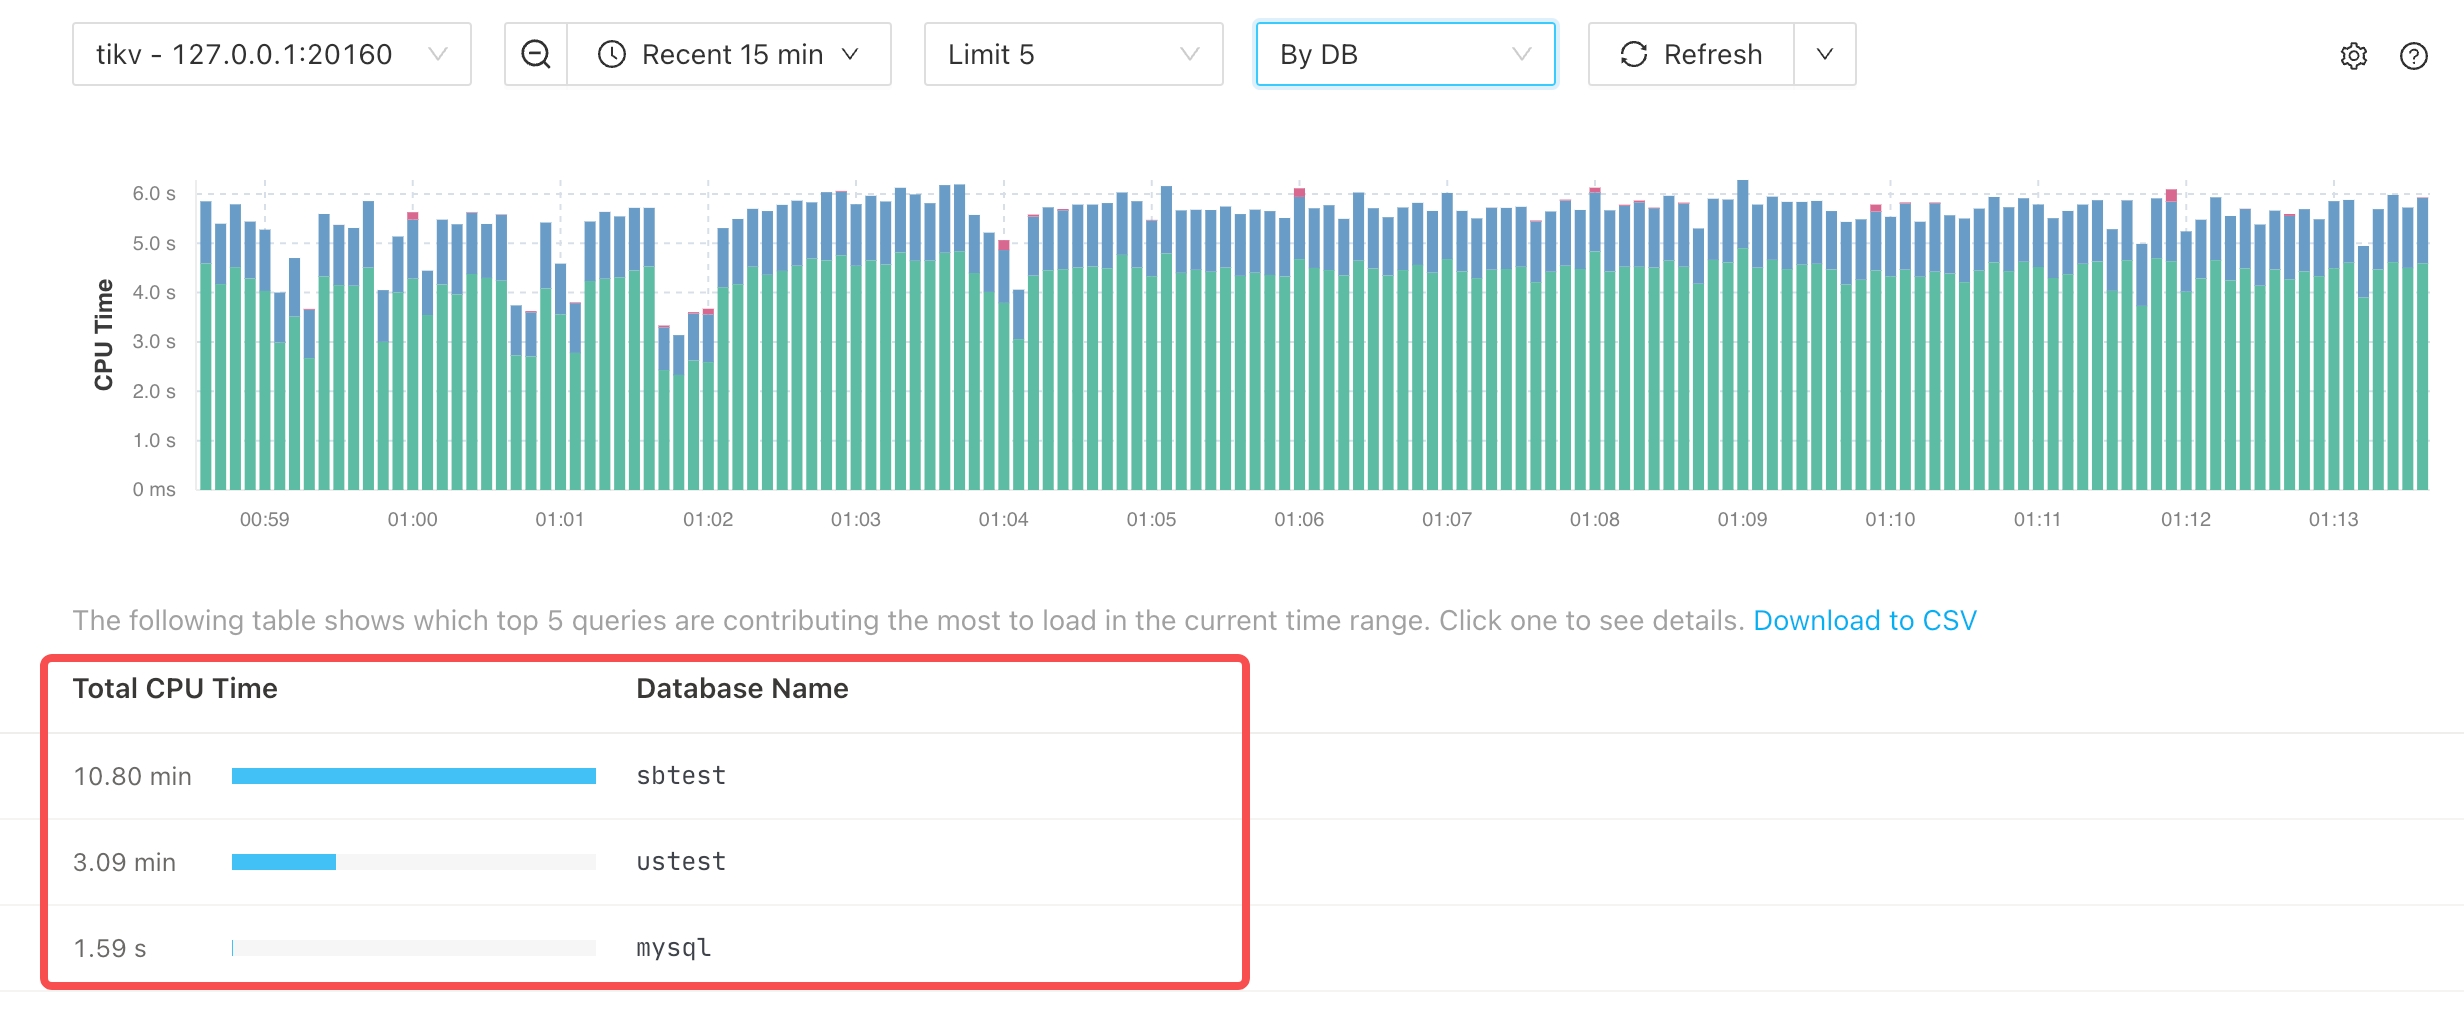
Task: Open the Limit 5 dropdown
Action: tap(1073, 54)
